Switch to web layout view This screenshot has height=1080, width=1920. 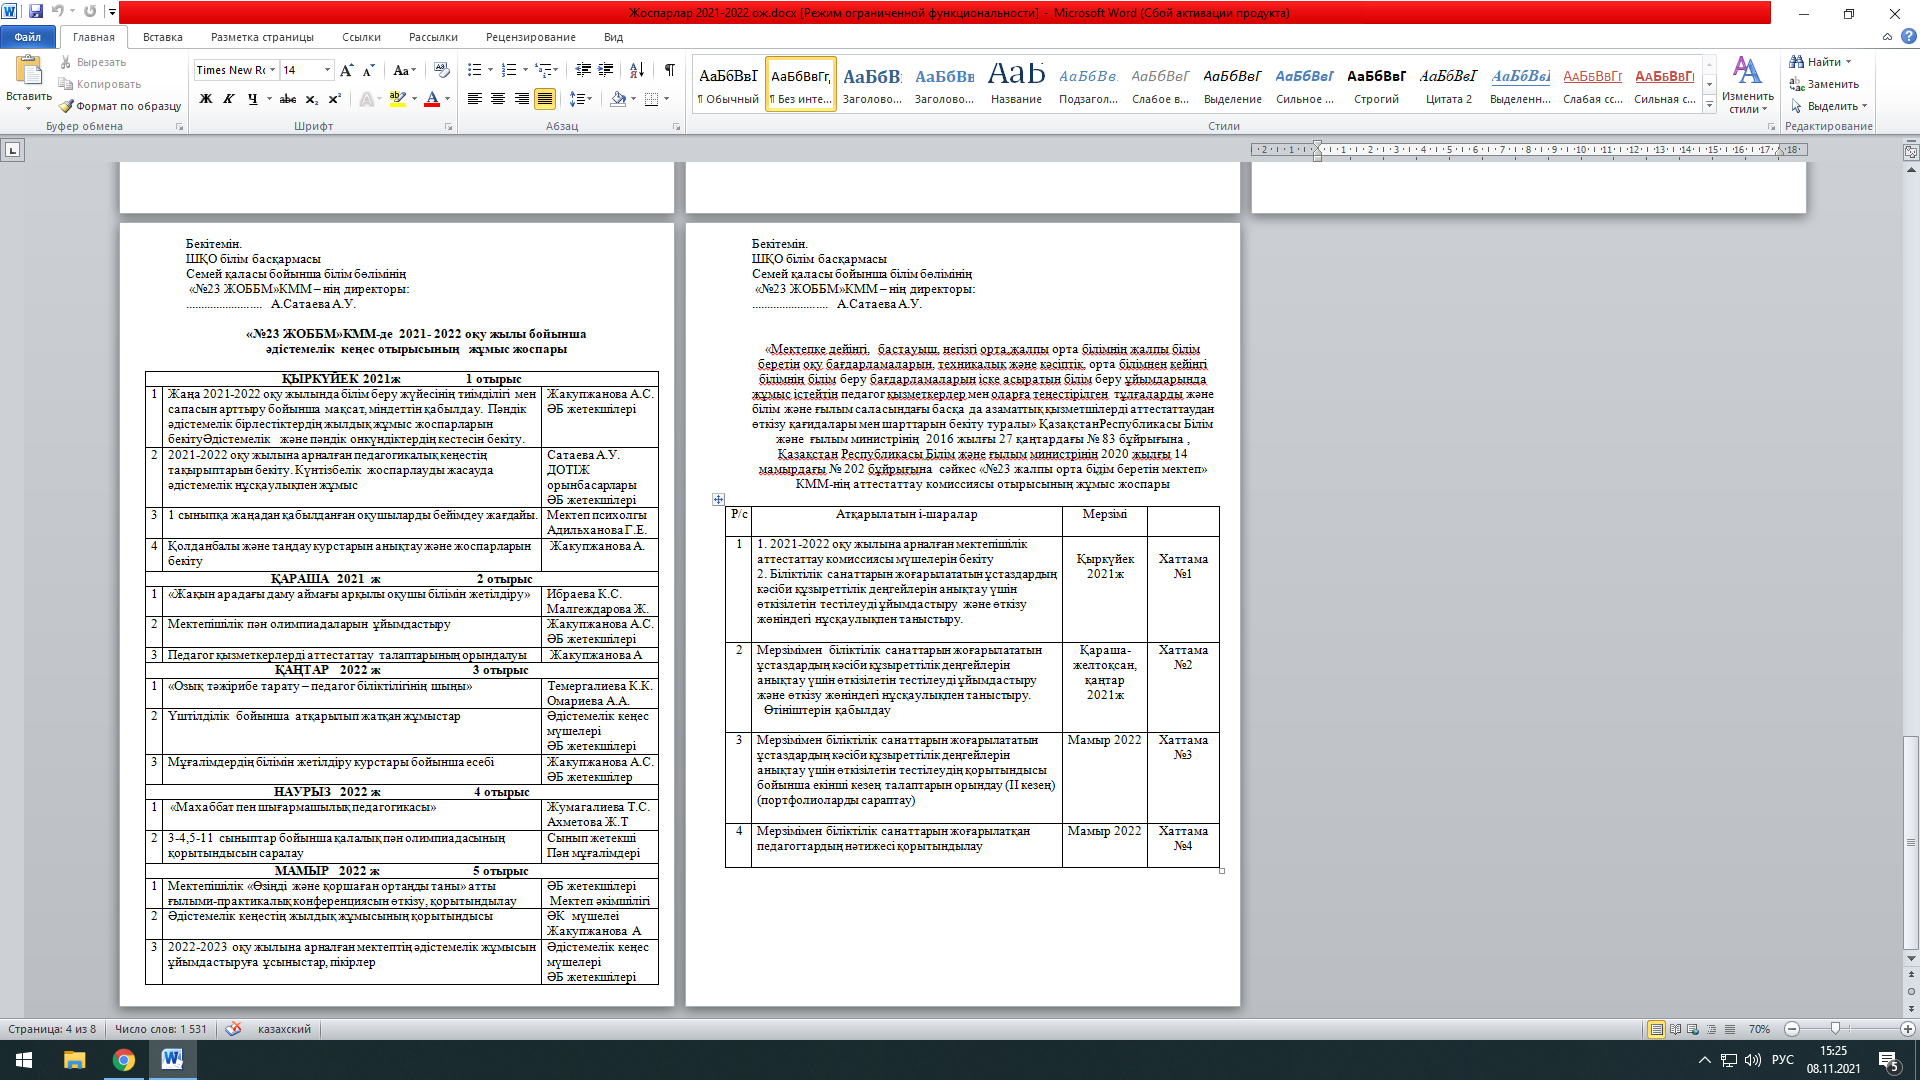click(x=1693, y=1029)
